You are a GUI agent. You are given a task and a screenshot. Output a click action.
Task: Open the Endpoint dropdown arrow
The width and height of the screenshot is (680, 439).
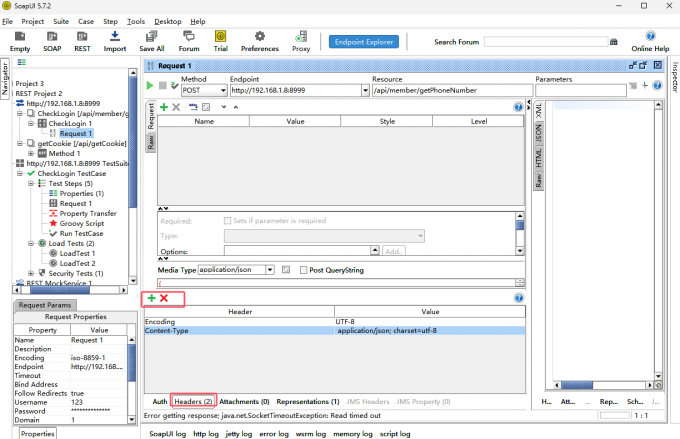coord(365,91)
